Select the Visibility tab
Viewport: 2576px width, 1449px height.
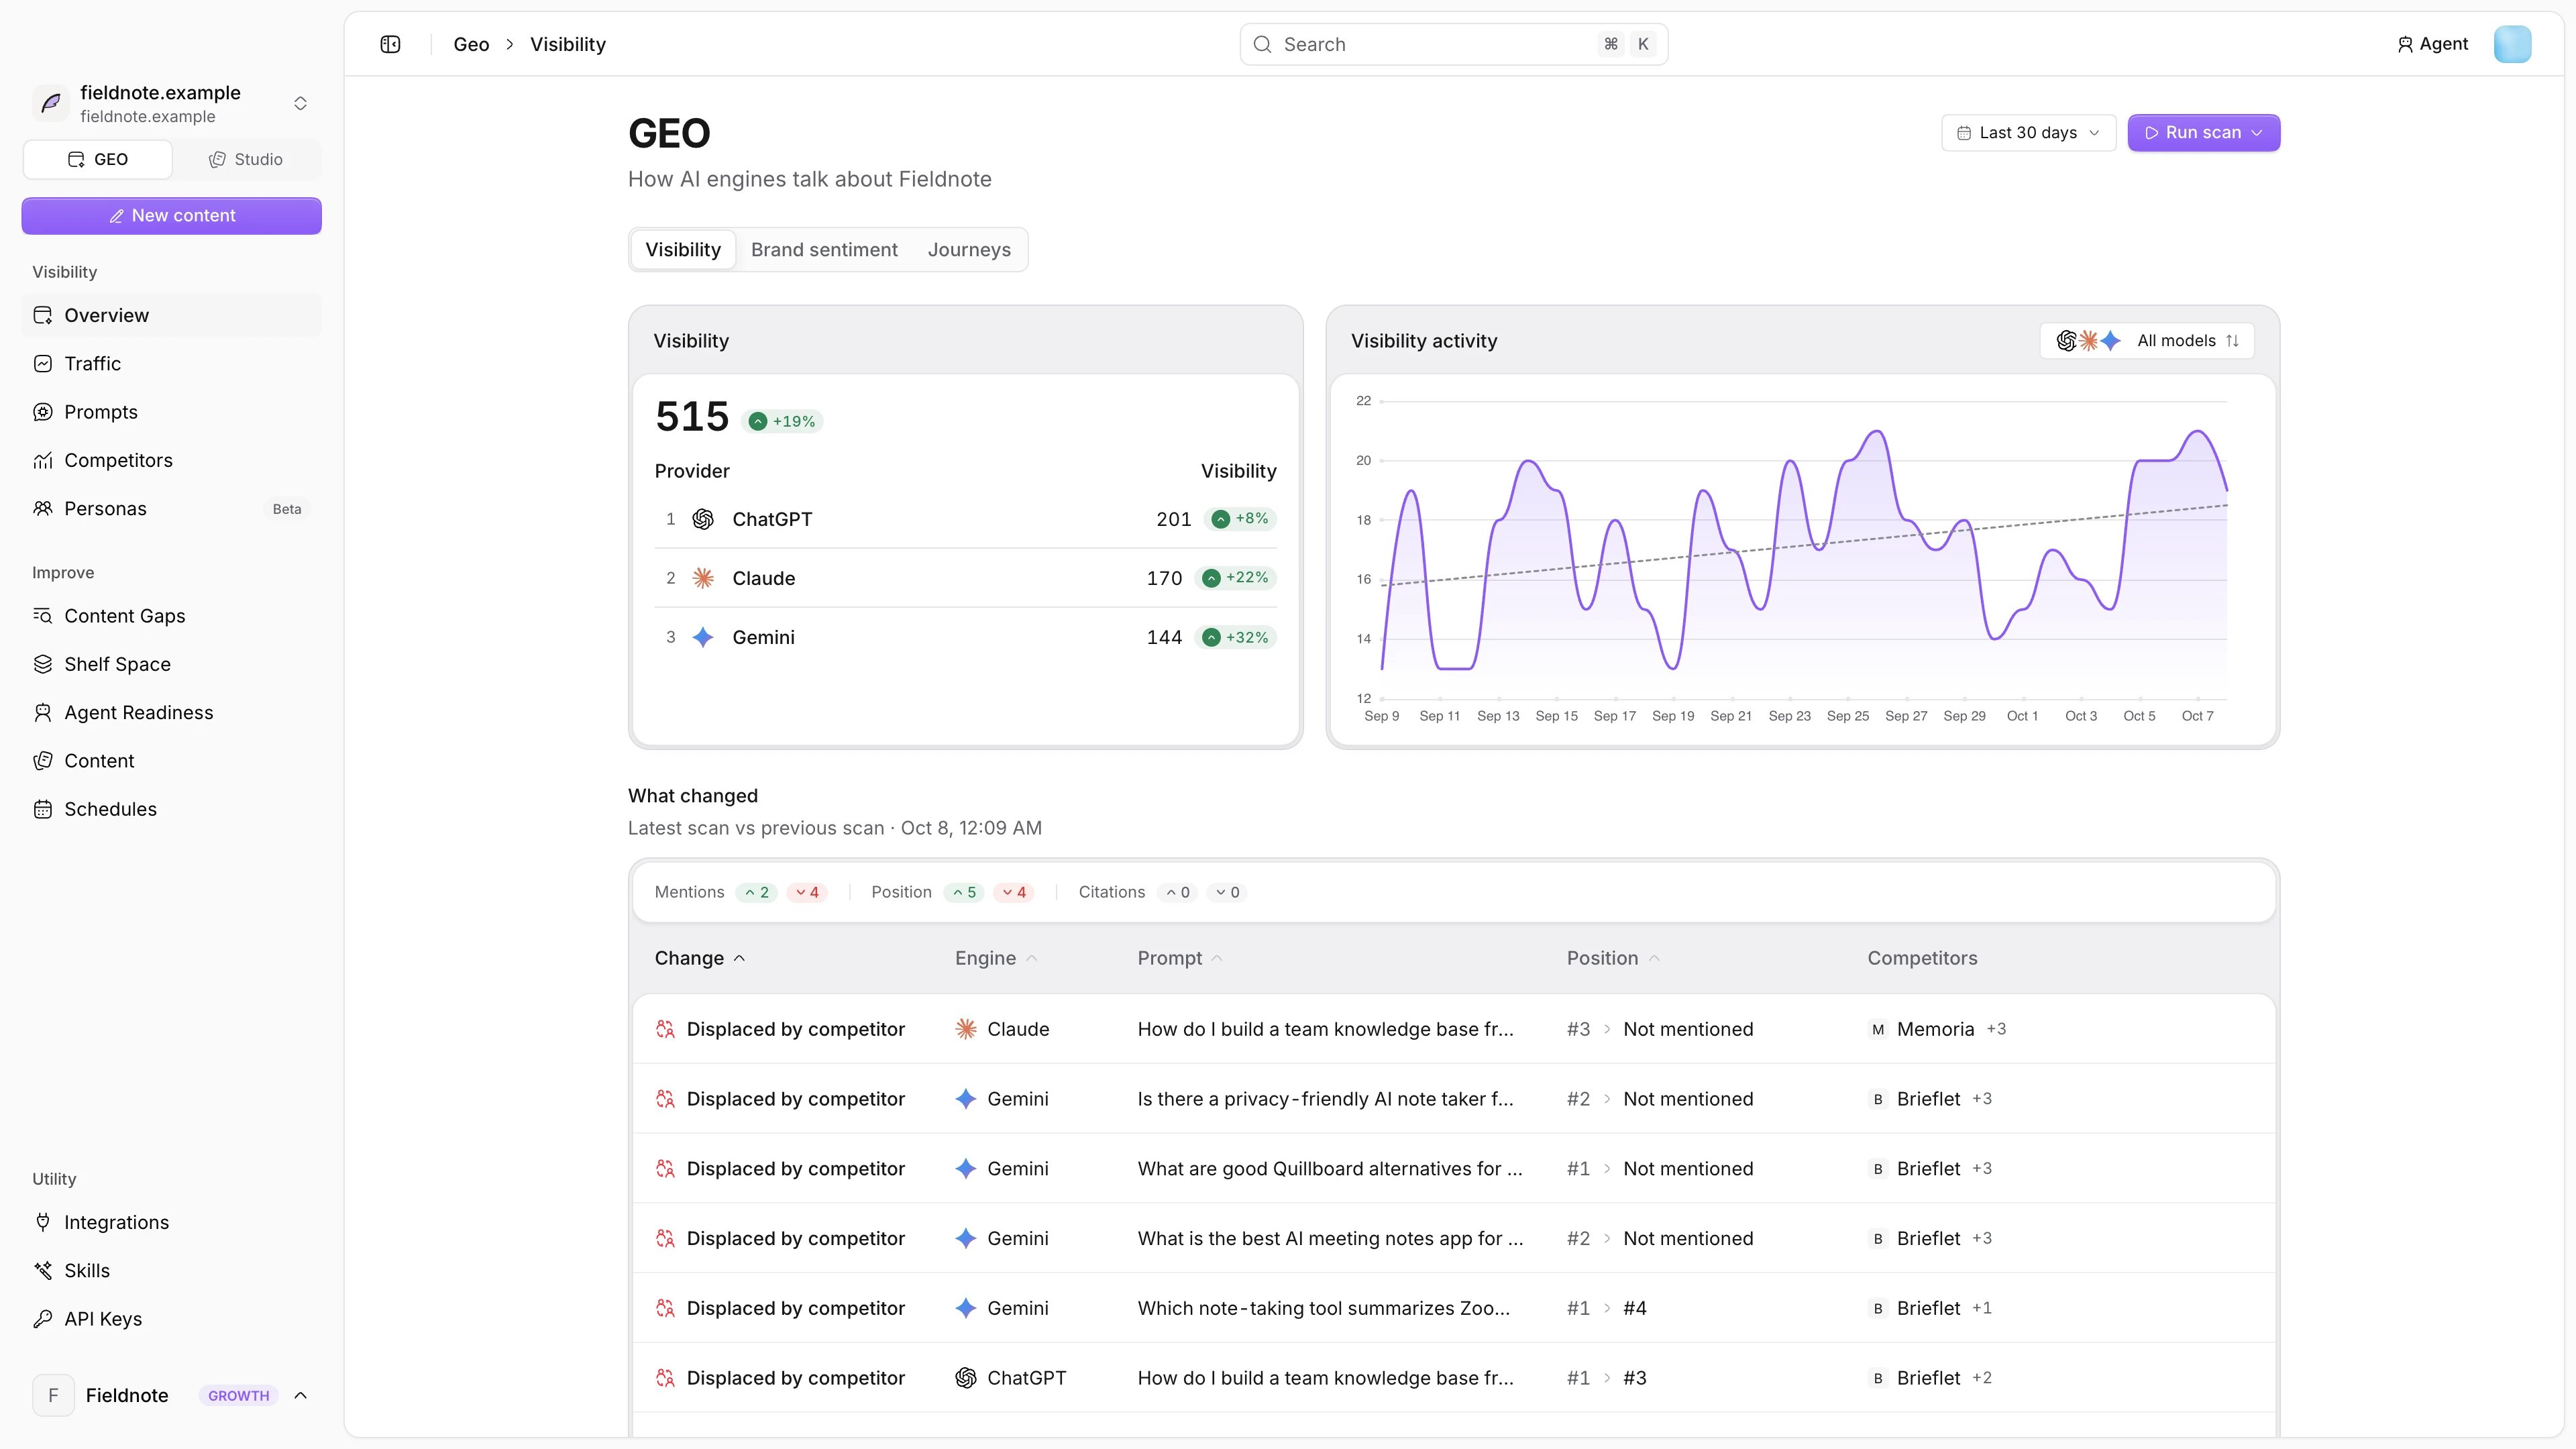click(683, 250)
